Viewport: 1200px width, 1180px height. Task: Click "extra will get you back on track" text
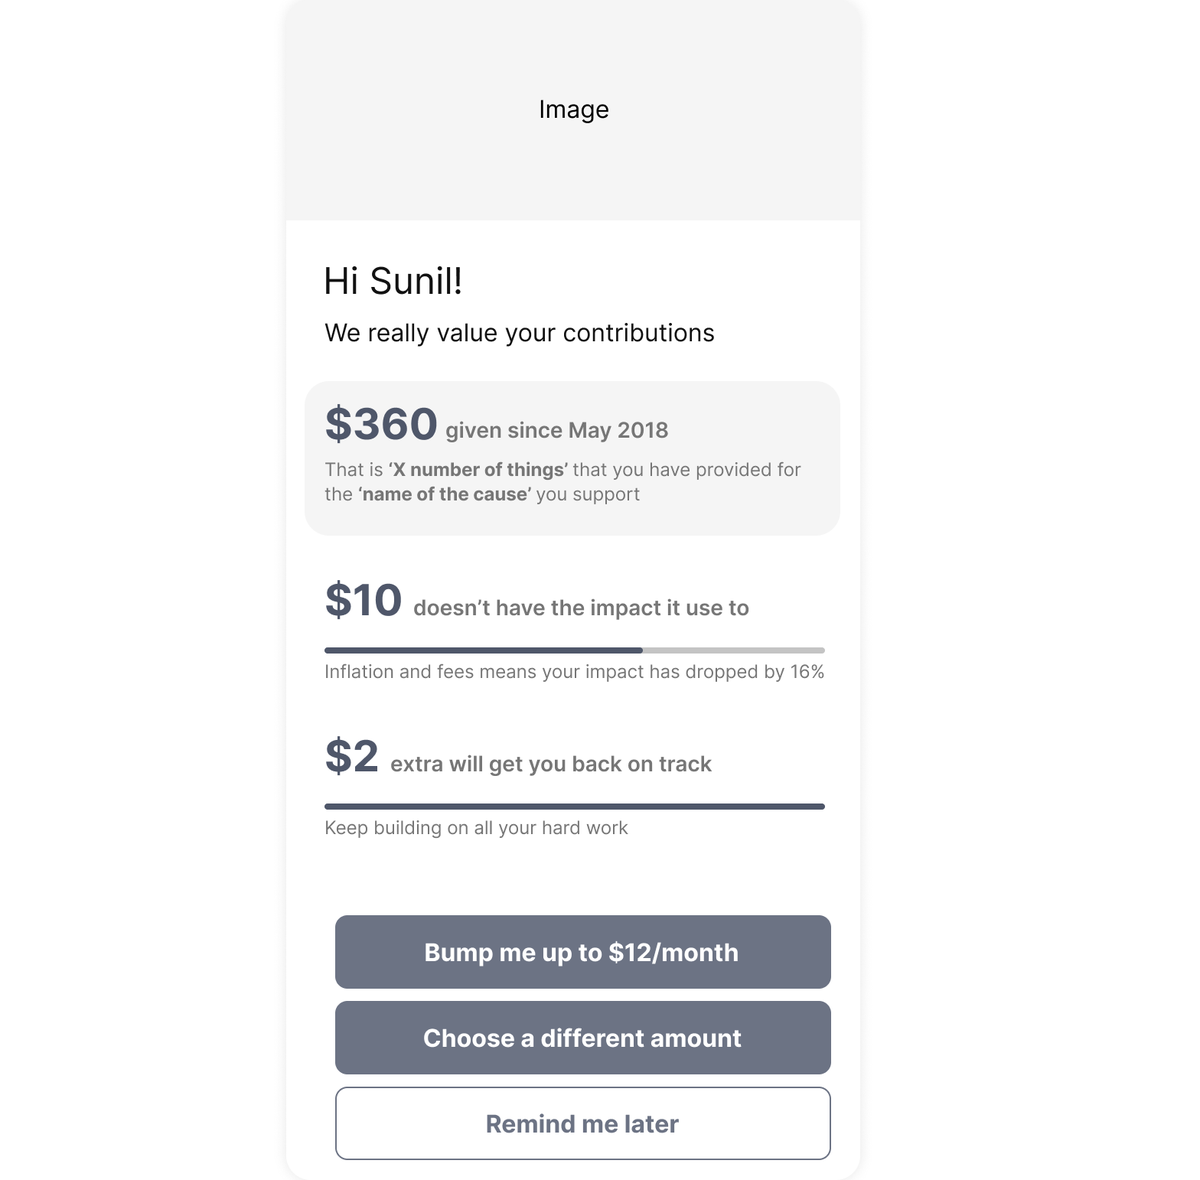point(551,764)
